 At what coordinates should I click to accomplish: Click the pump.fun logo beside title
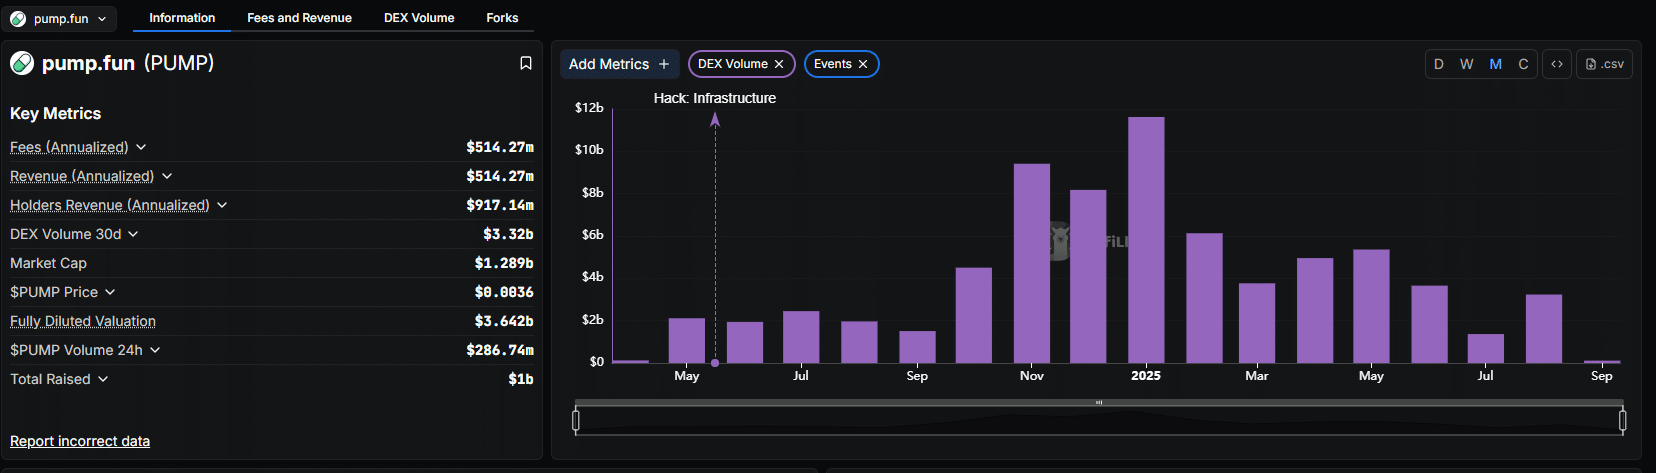coord(21,63)
